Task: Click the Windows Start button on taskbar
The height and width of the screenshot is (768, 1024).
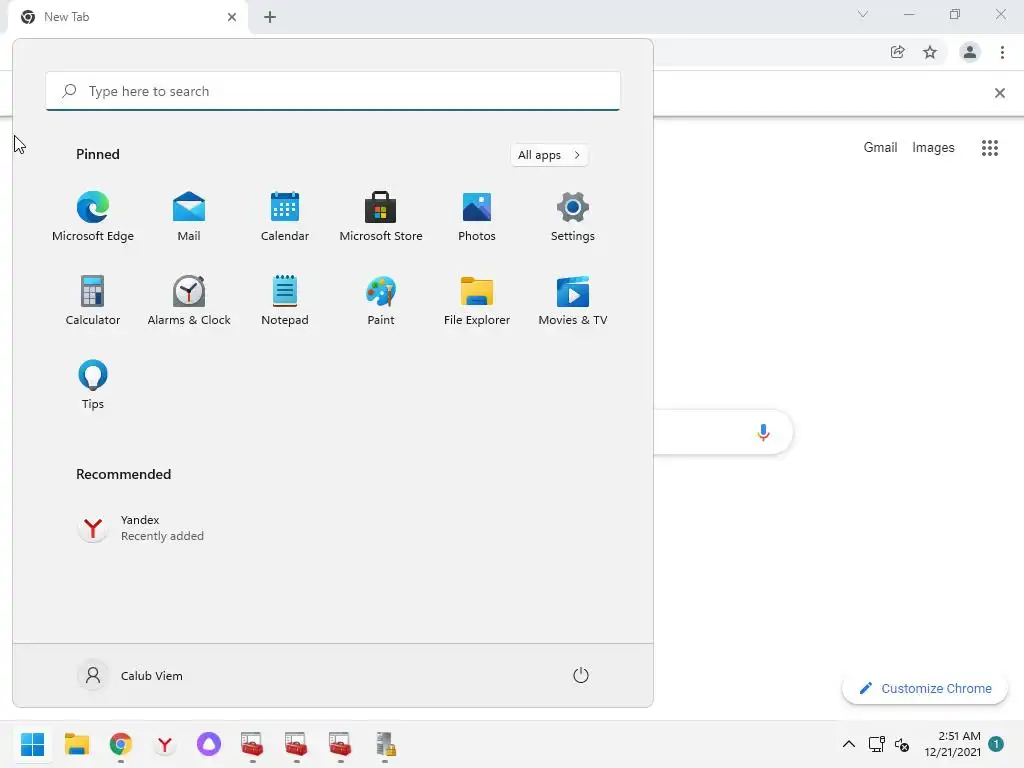Action: coord(33,744)
